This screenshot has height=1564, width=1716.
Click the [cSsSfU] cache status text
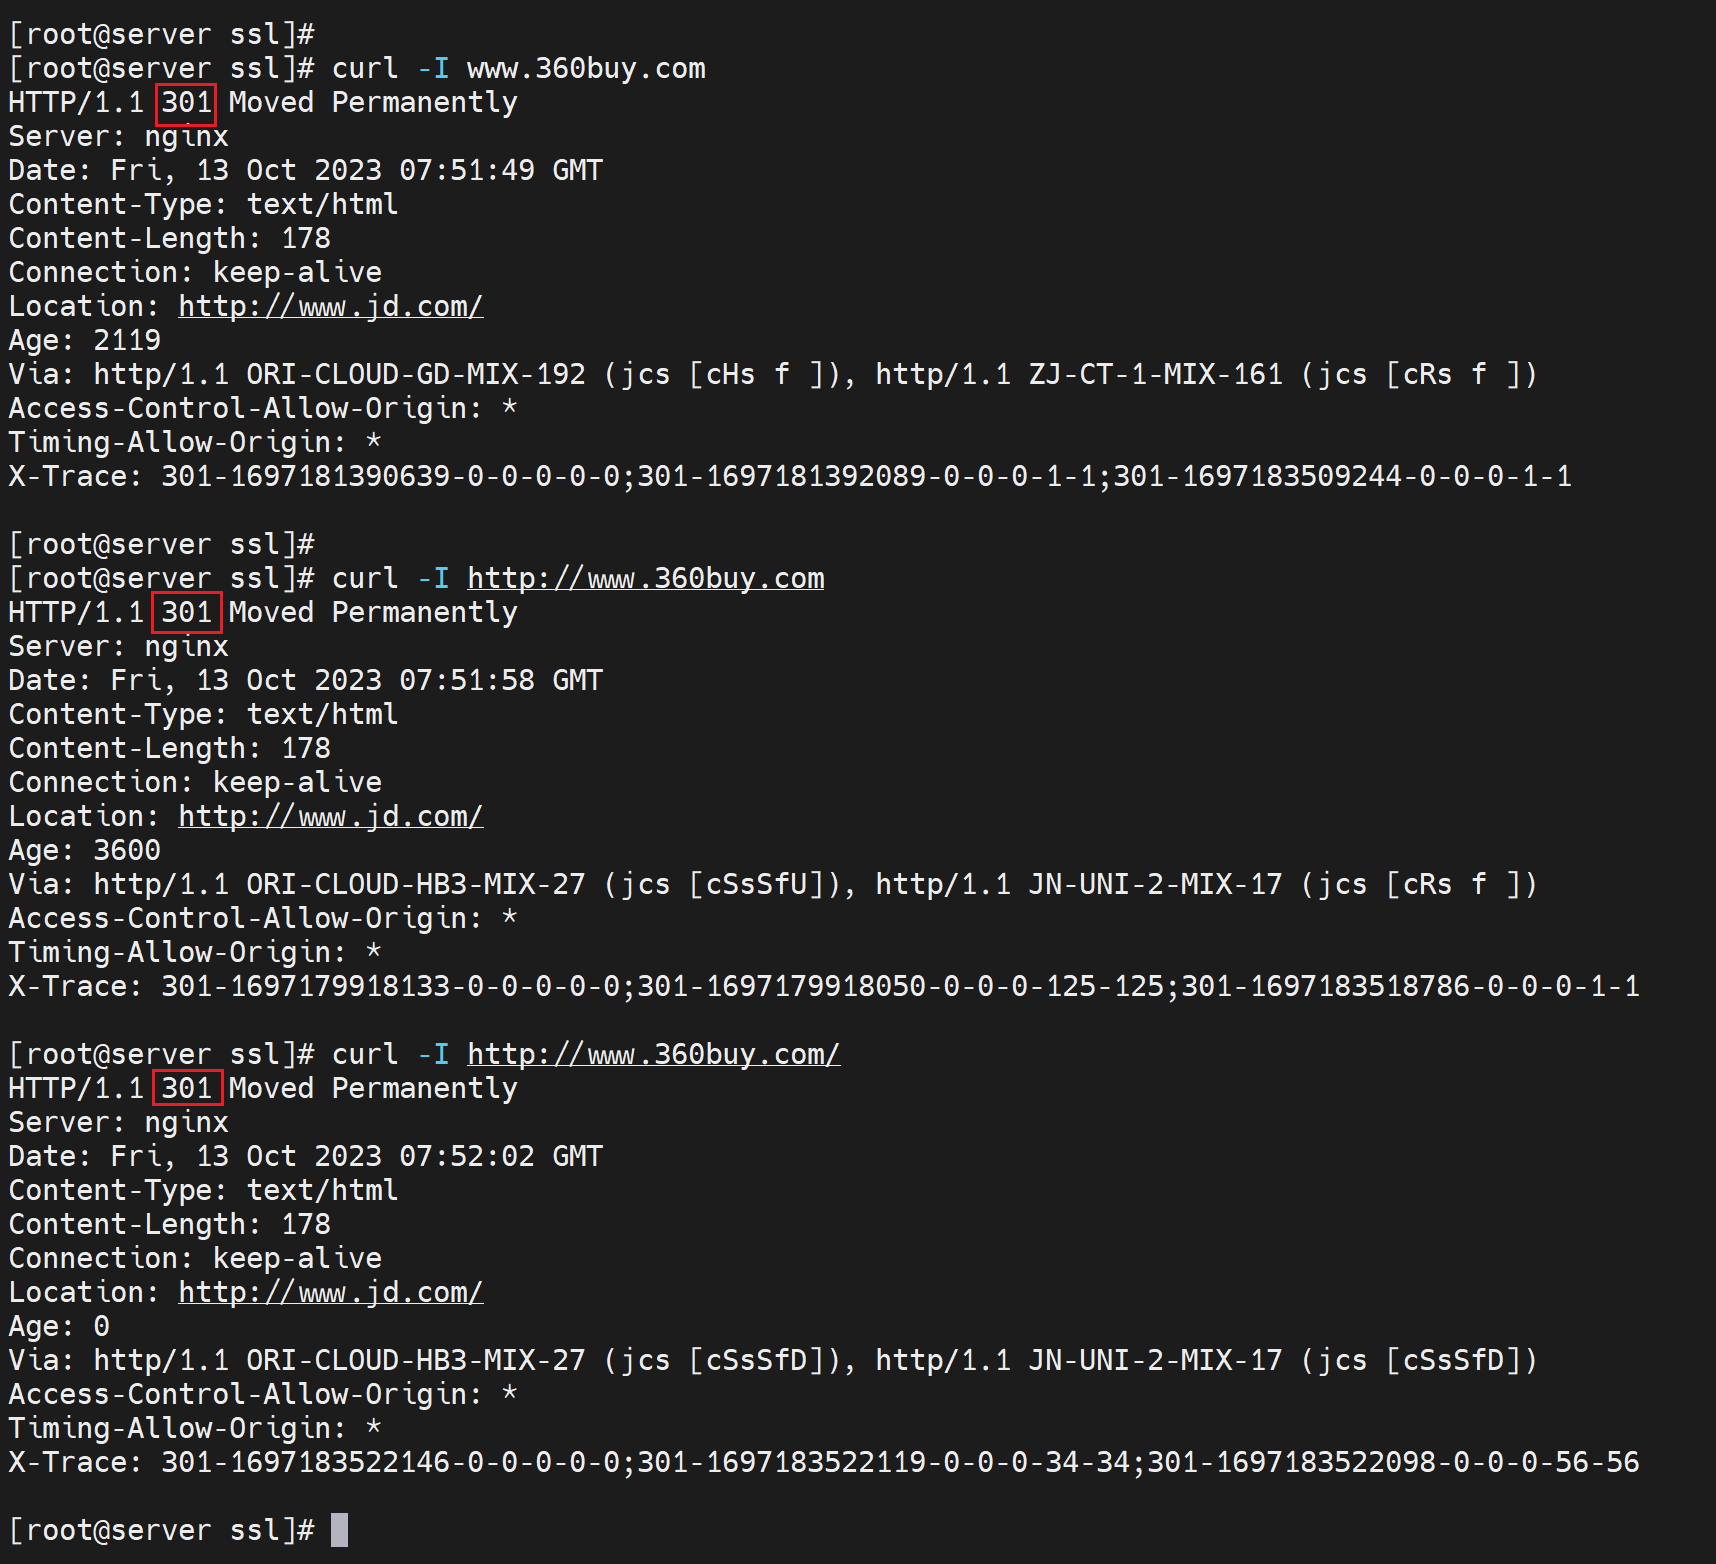click(x=756, y=884)
